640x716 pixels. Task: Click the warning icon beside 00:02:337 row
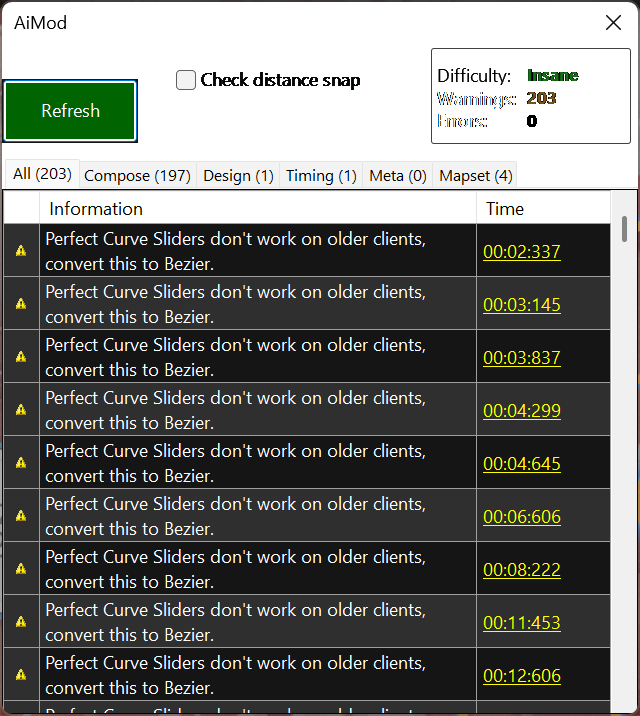pos(21,251)
